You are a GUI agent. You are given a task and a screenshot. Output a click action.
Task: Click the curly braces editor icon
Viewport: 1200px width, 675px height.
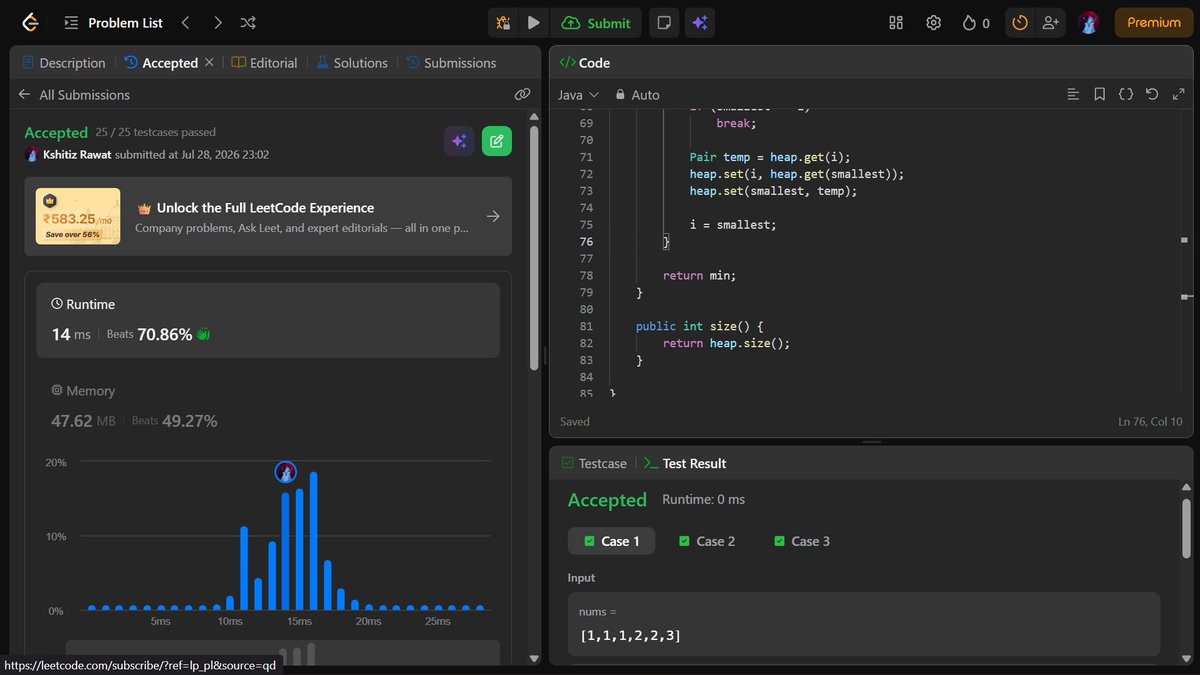1125,94
